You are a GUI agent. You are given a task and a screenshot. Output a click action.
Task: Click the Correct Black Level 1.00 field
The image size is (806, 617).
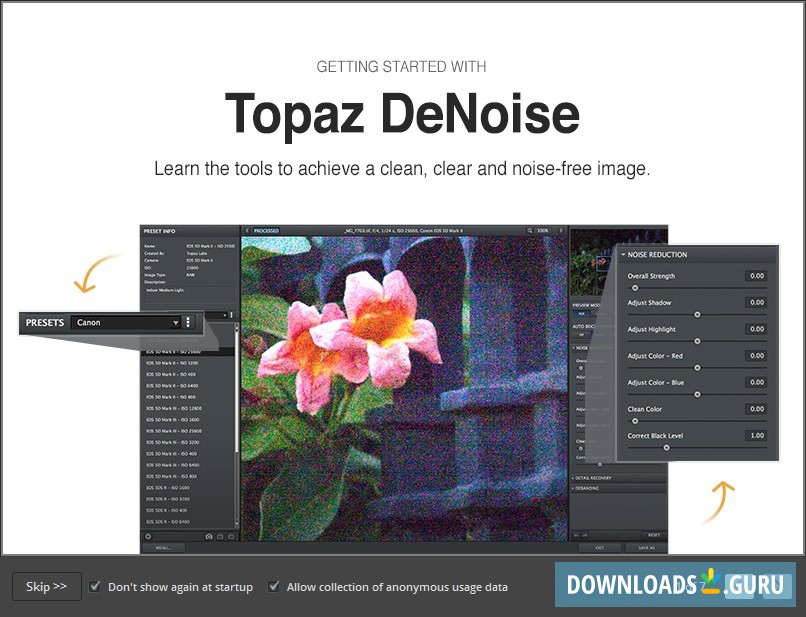(756, 435)
